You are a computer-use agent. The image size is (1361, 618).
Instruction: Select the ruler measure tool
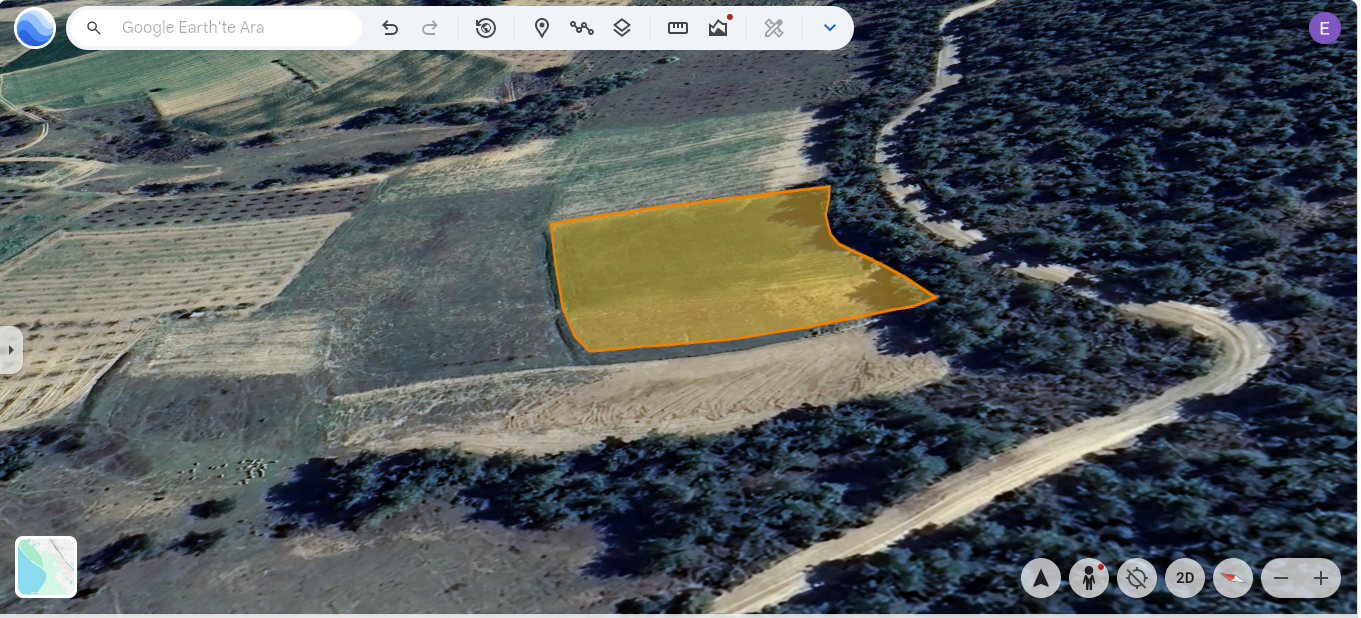point(678,28)
